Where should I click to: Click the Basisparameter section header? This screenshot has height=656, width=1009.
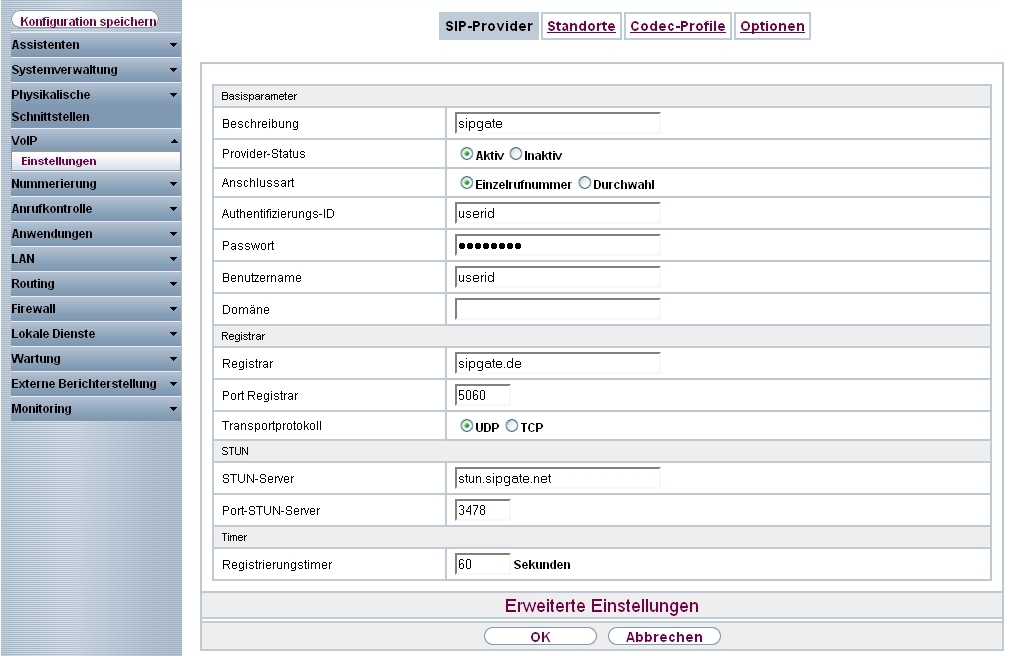(x=602, y=96)
